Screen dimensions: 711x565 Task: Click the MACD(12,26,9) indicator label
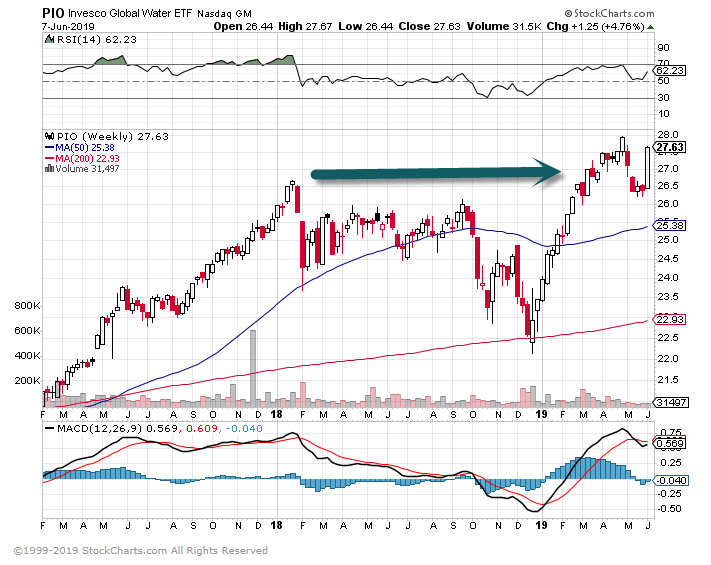click(99, 429)
